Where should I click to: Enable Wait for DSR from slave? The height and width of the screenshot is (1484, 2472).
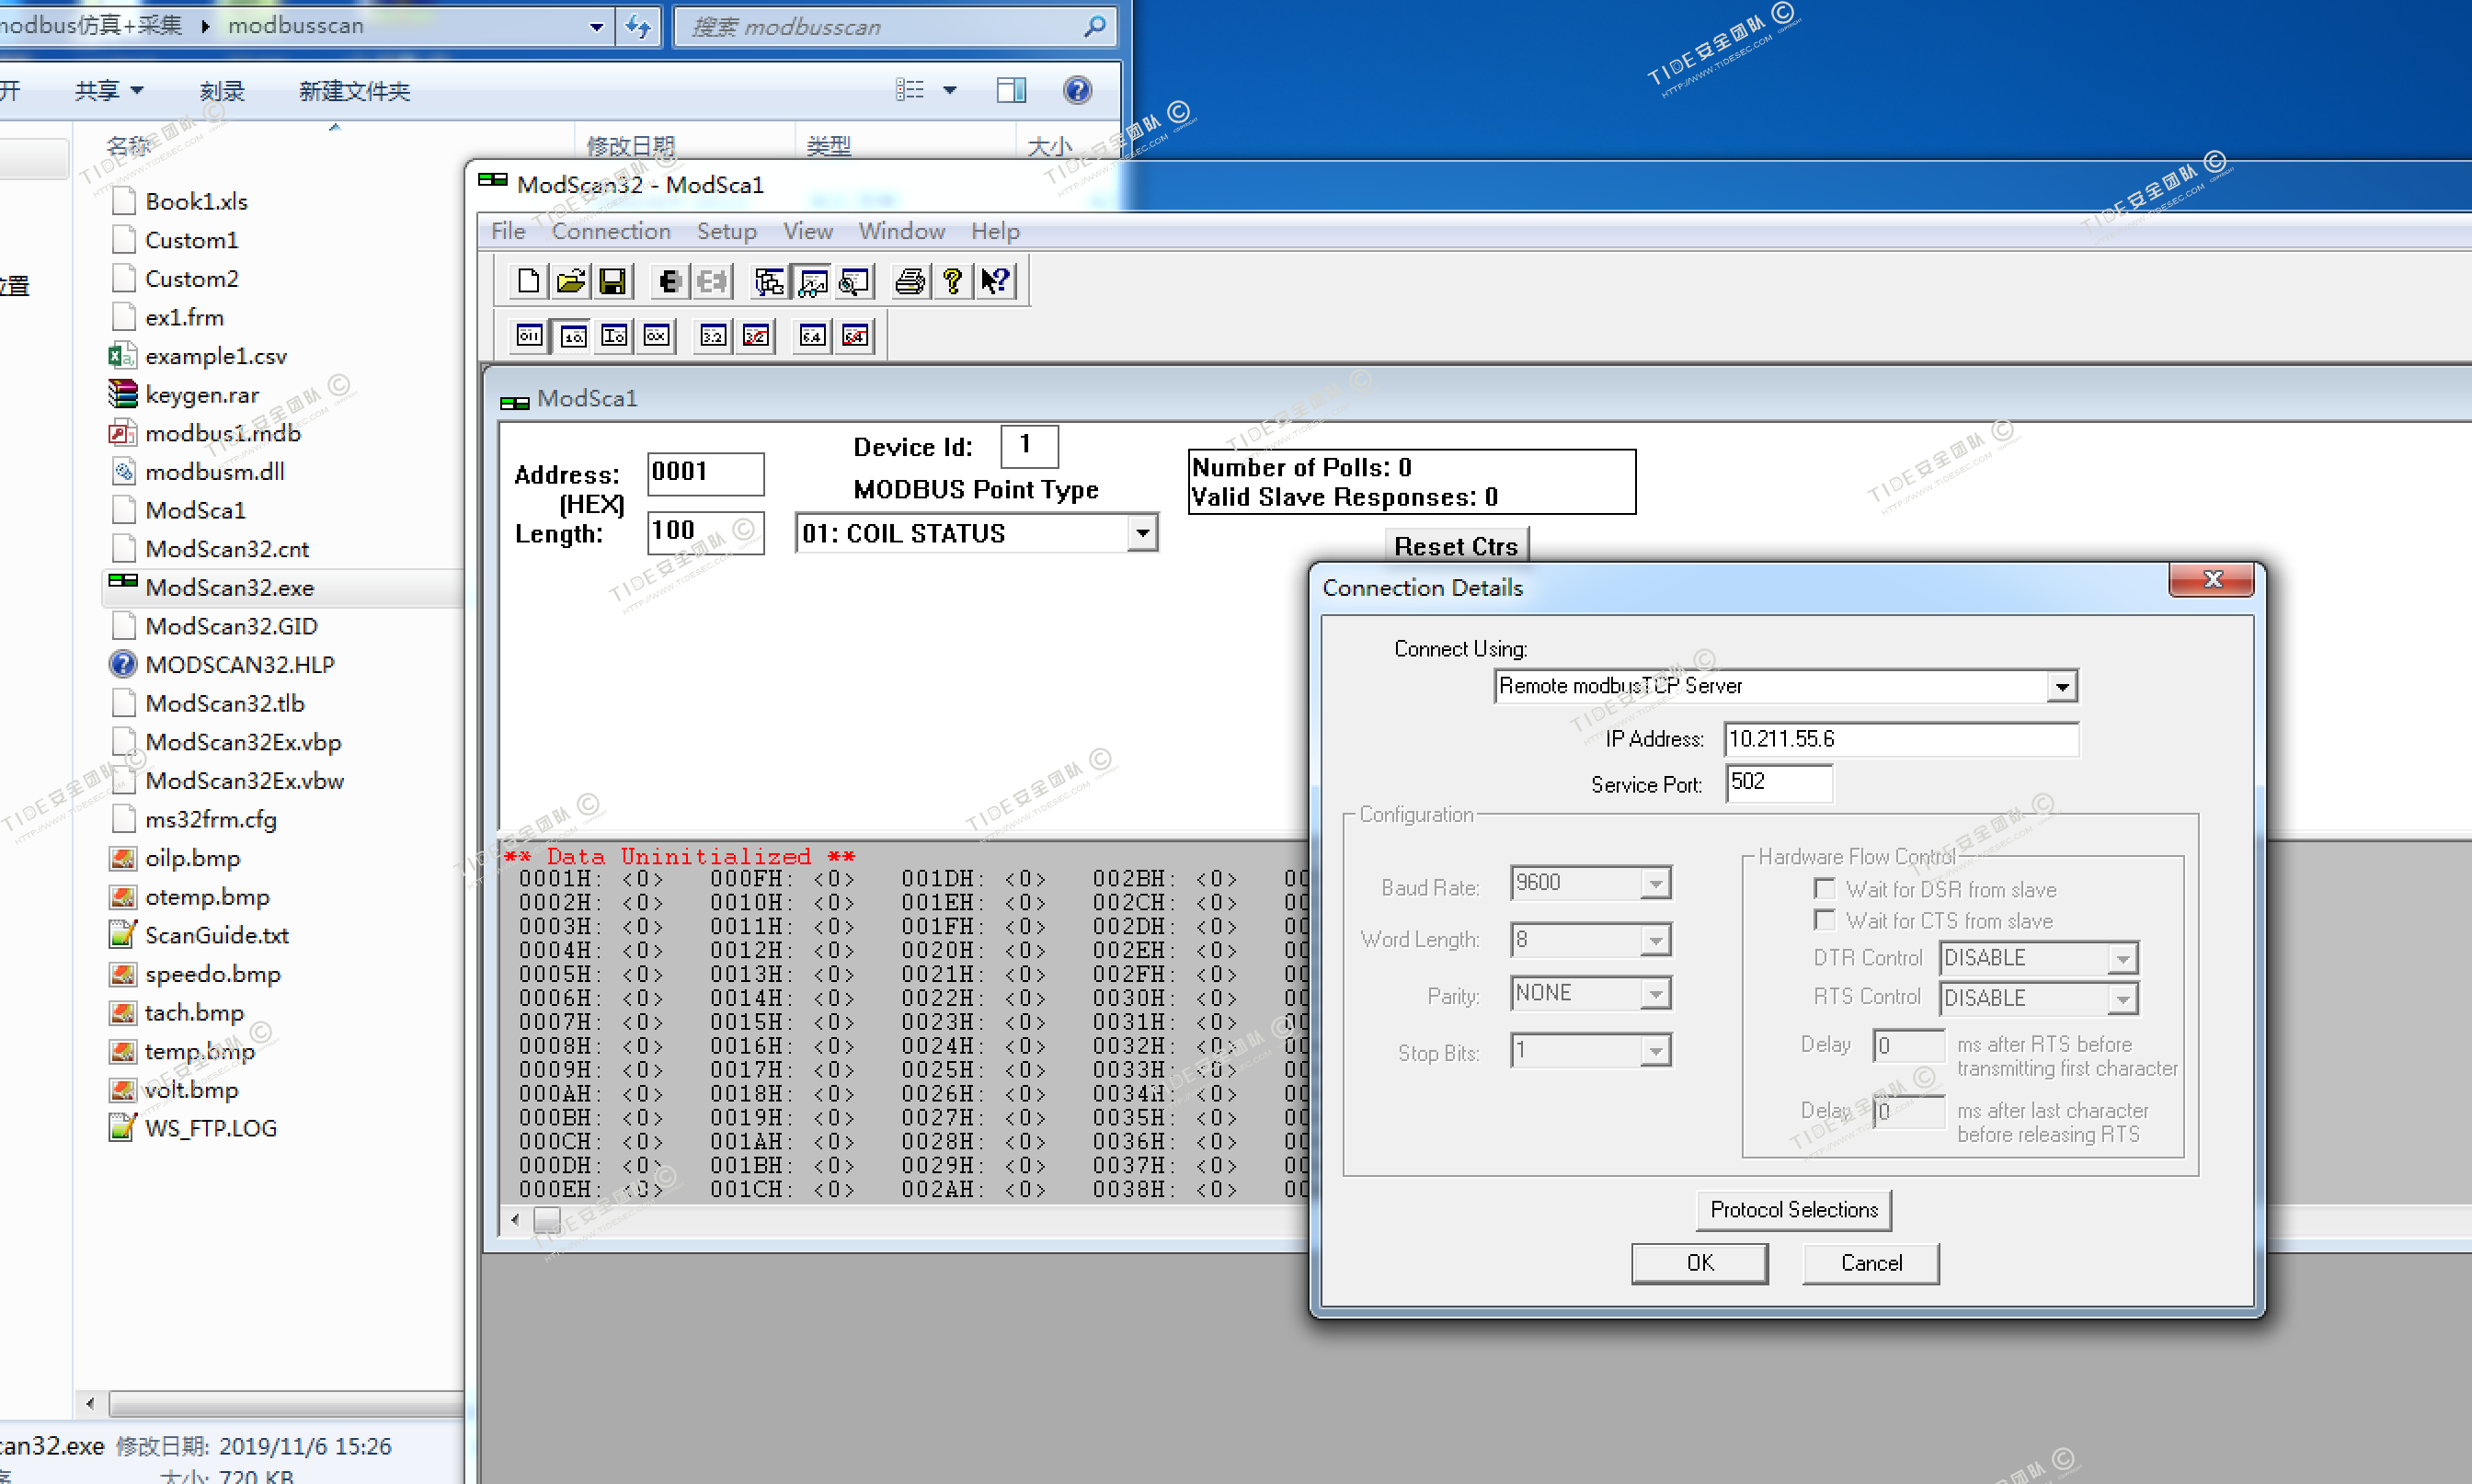[1825, 889]
